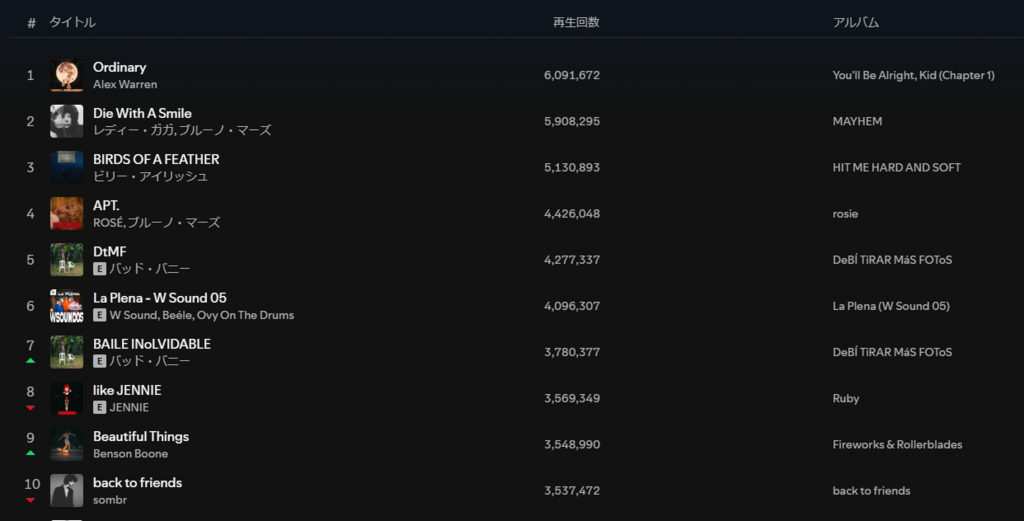Image resolution: width=1024 pixels, height=521 pixels.
Task: Click the Die With A Smile cover art
Action: [x=67, y=121]
